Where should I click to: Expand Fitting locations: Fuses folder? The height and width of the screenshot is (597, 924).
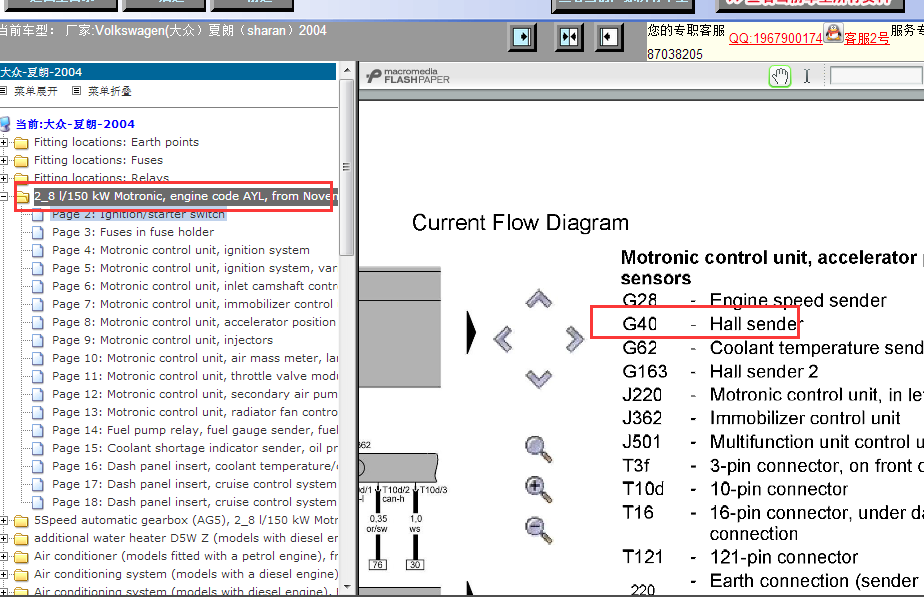(x=4, y=160)
